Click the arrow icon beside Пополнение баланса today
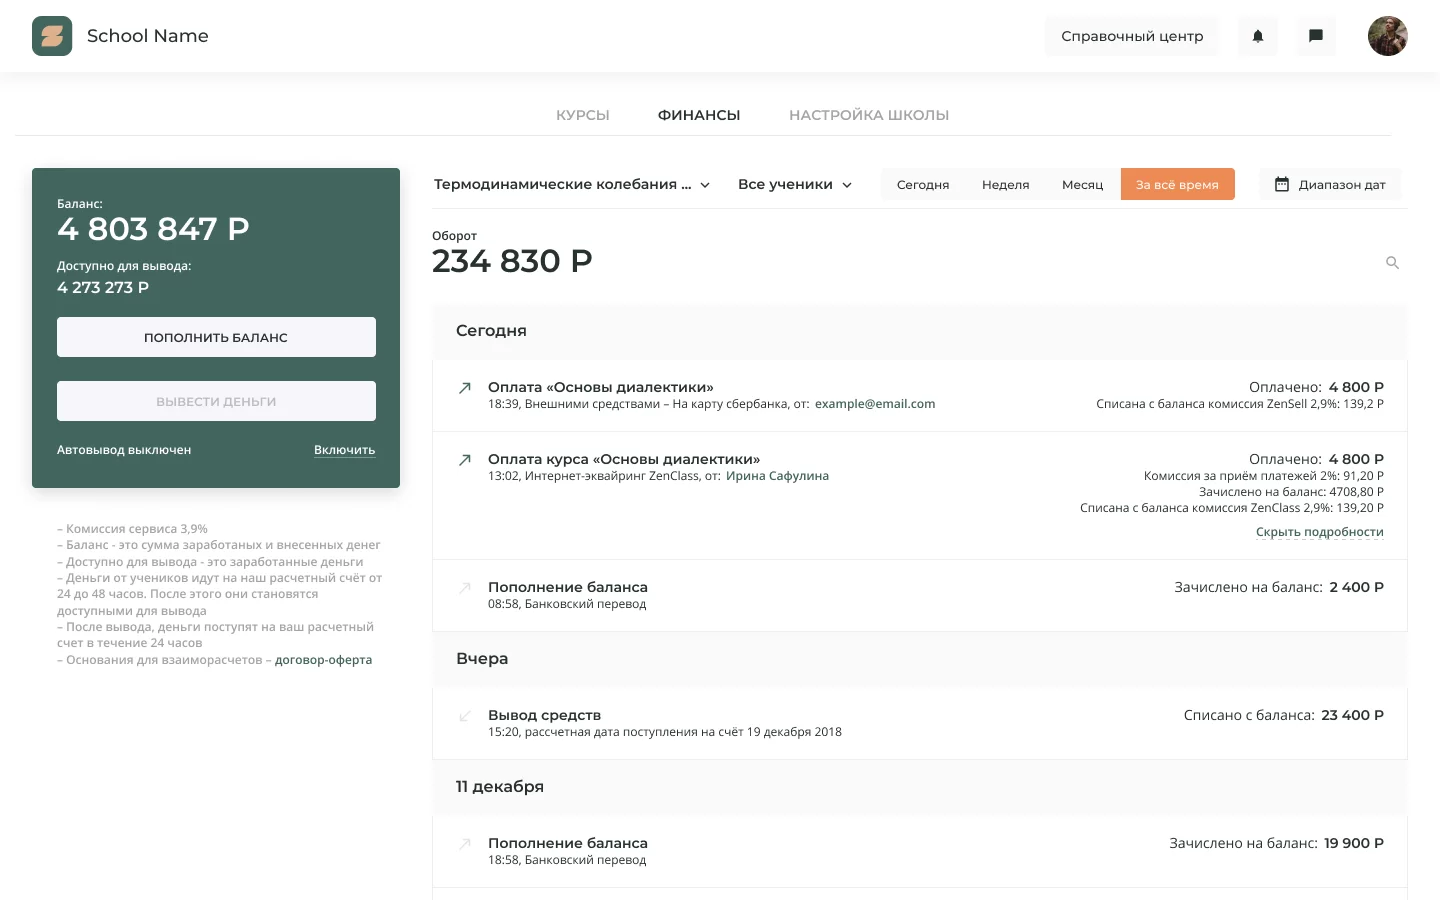This screenshot has height=900, width=1440. 464,589
